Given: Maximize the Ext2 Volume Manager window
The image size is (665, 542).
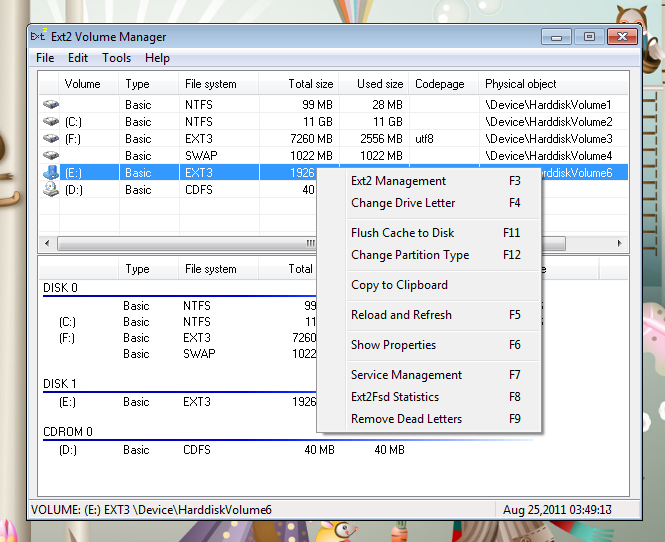Looking at the screenshot, I should tap(589, 37).
